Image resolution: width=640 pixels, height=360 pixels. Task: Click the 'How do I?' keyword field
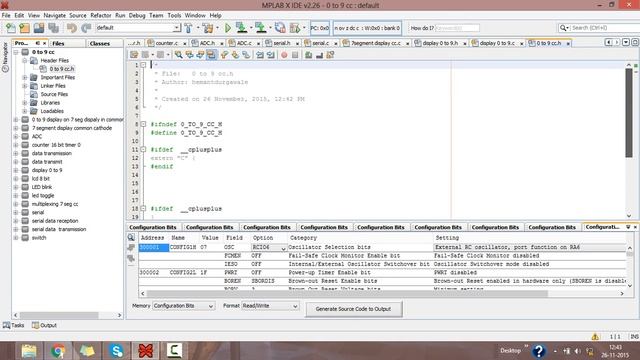(x=457, y=28)
